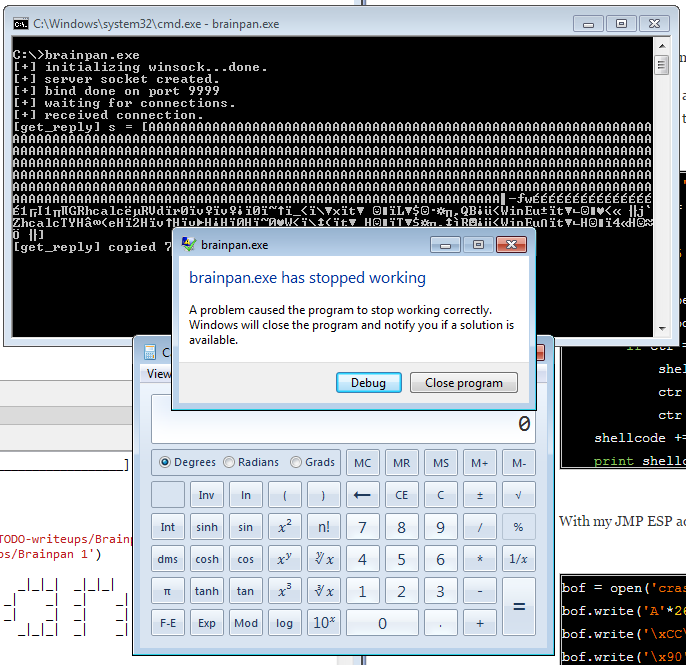Click the Mod modulo key
Viewport: 686px width, 665px height.
click(x=245, y=623)
